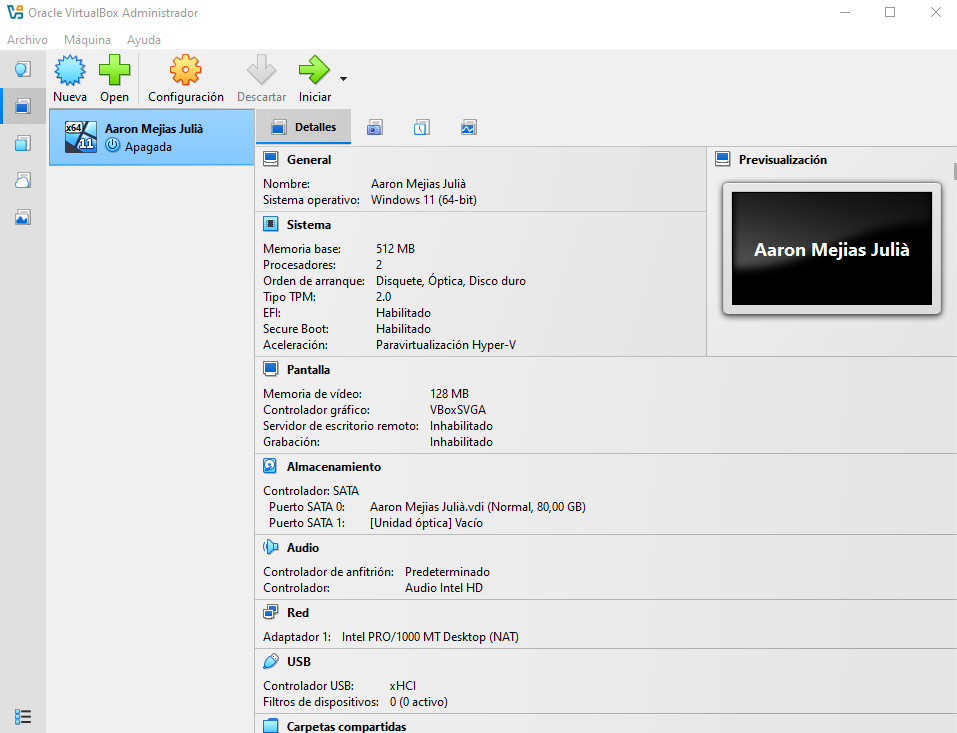
Task: Click the topmost icon in left sidebar
Action: click(x=23, y=69)
